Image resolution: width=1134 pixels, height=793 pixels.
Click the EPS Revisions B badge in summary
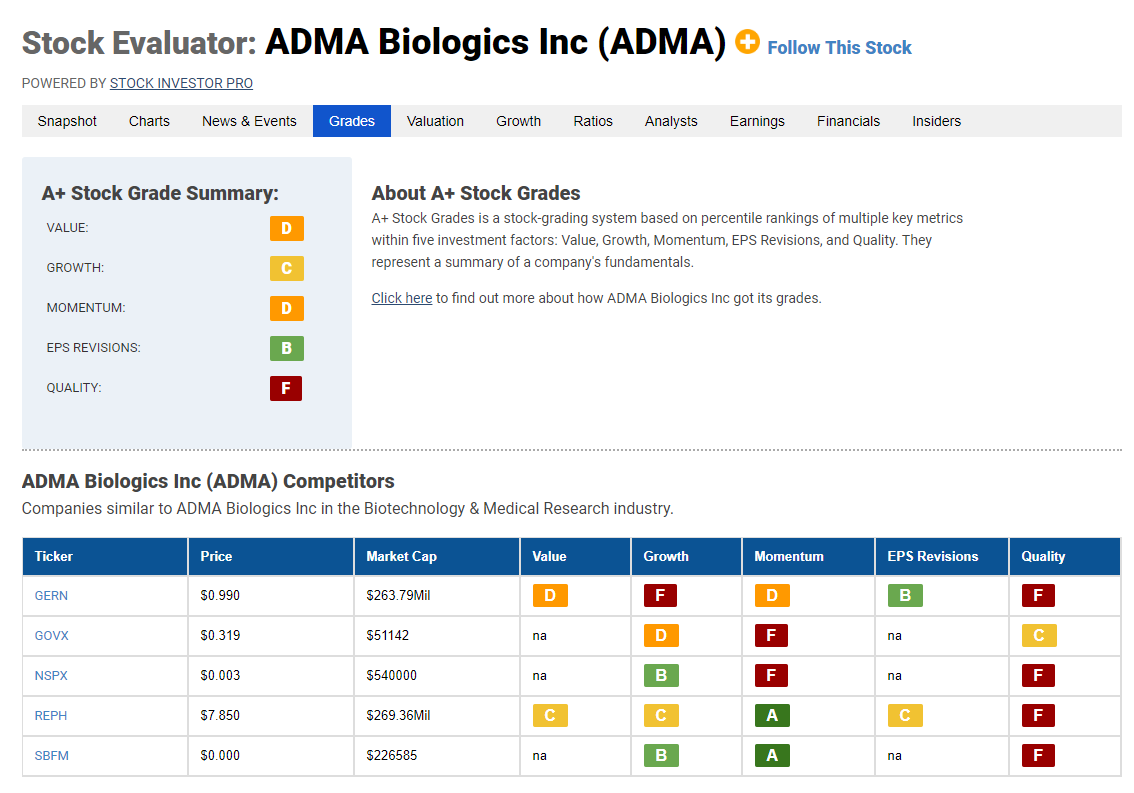286,349
